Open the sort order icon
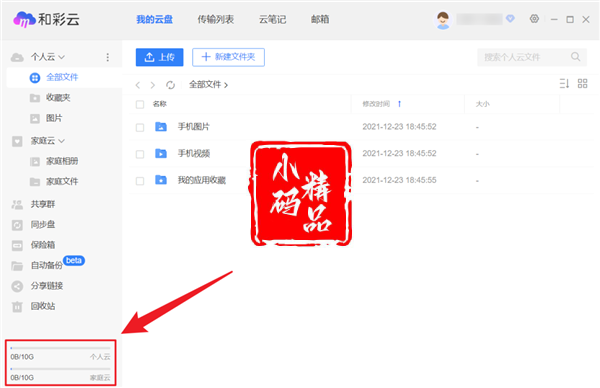Screen dimensions: 600x388 (564, 83)
